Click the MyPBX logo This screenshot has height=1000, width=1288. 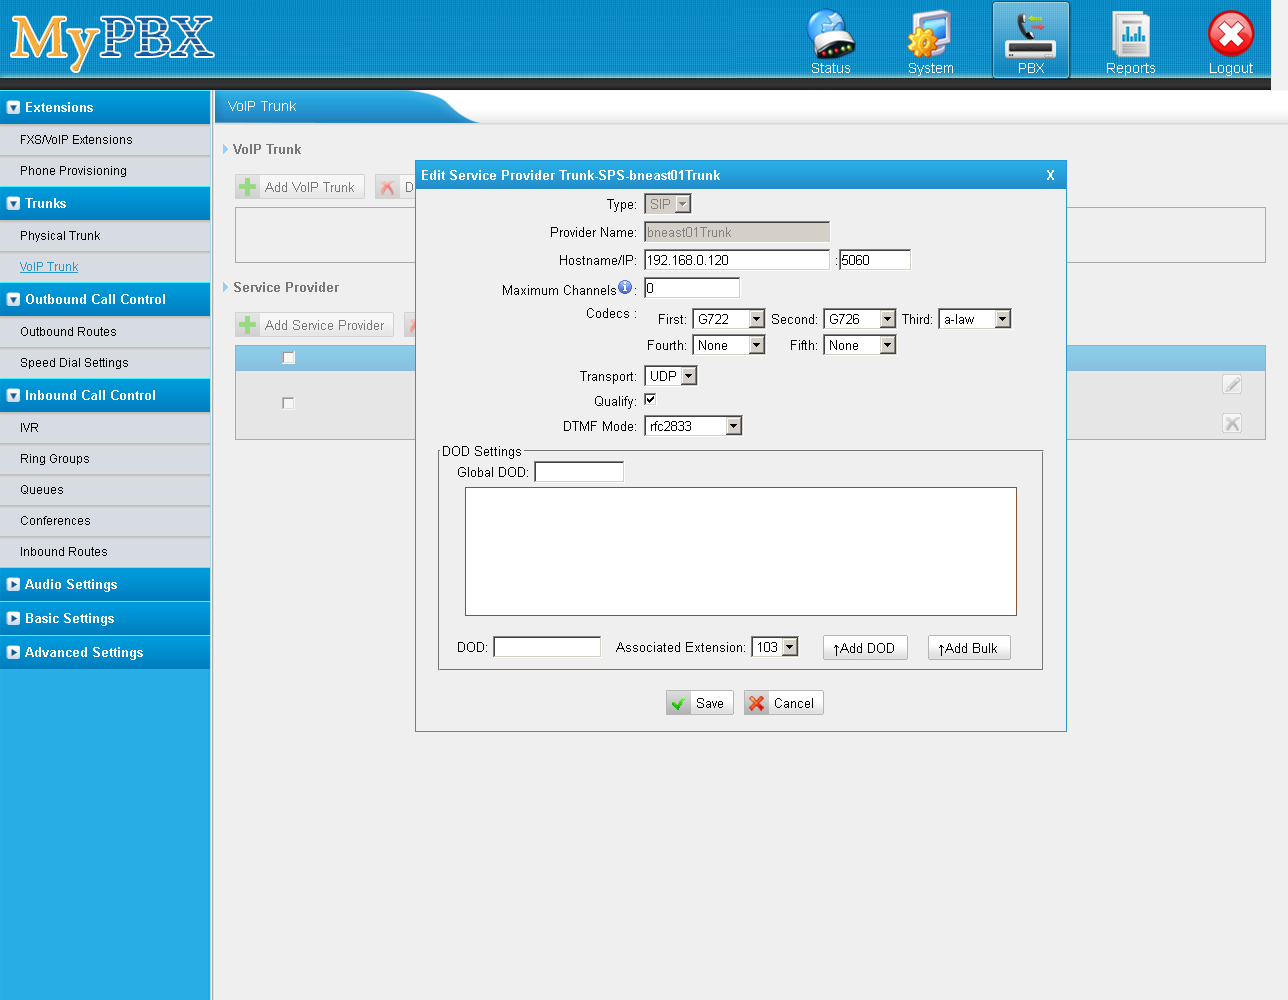pyautogui.click(x=112, y=41)
